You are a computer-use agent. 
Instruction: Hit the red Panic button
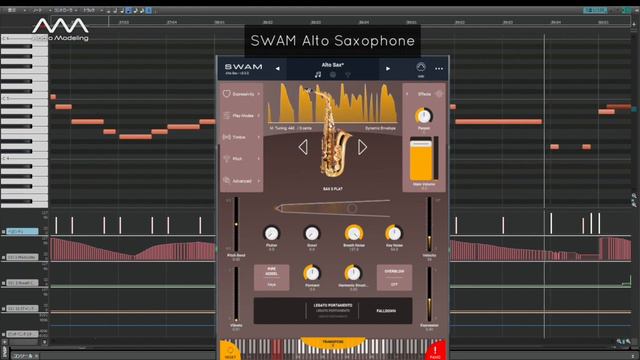436,351
